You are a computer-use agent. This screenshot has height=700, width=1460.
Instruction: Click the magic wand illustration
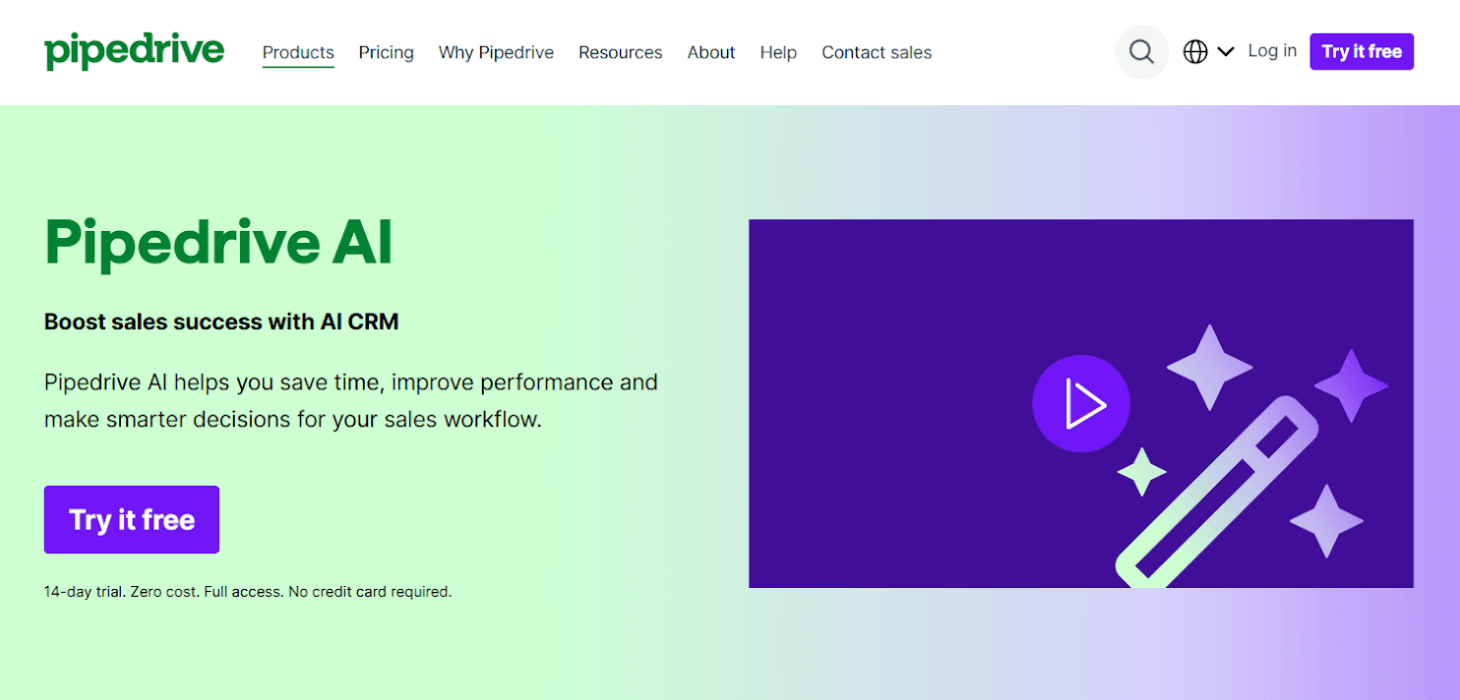coord(1215,492)
